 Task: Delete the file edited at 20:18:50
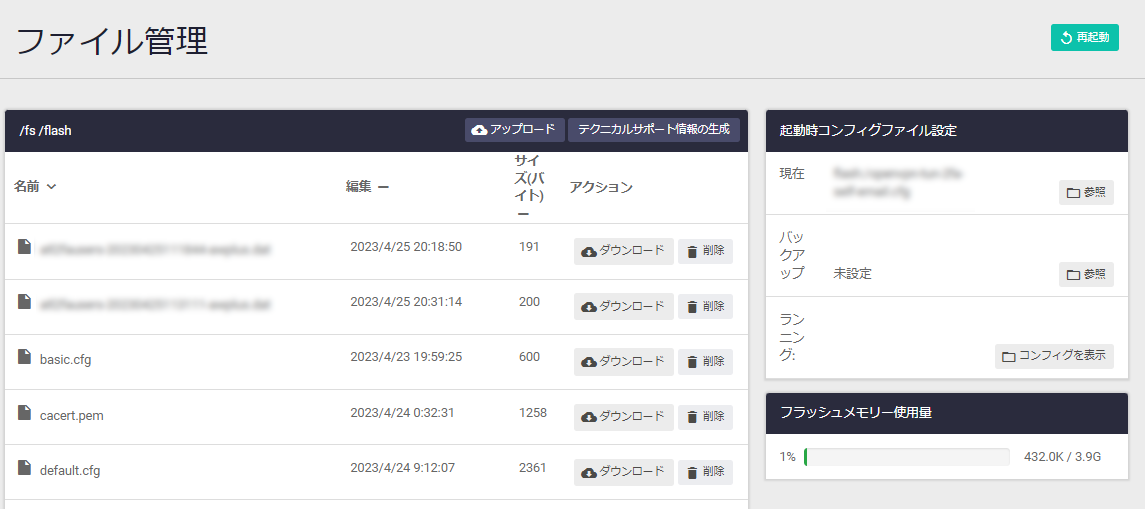point(705,251)
